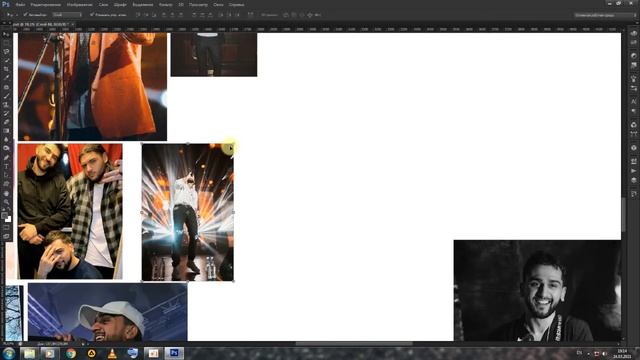Open the 3D menu

click(x=181, y=4)
